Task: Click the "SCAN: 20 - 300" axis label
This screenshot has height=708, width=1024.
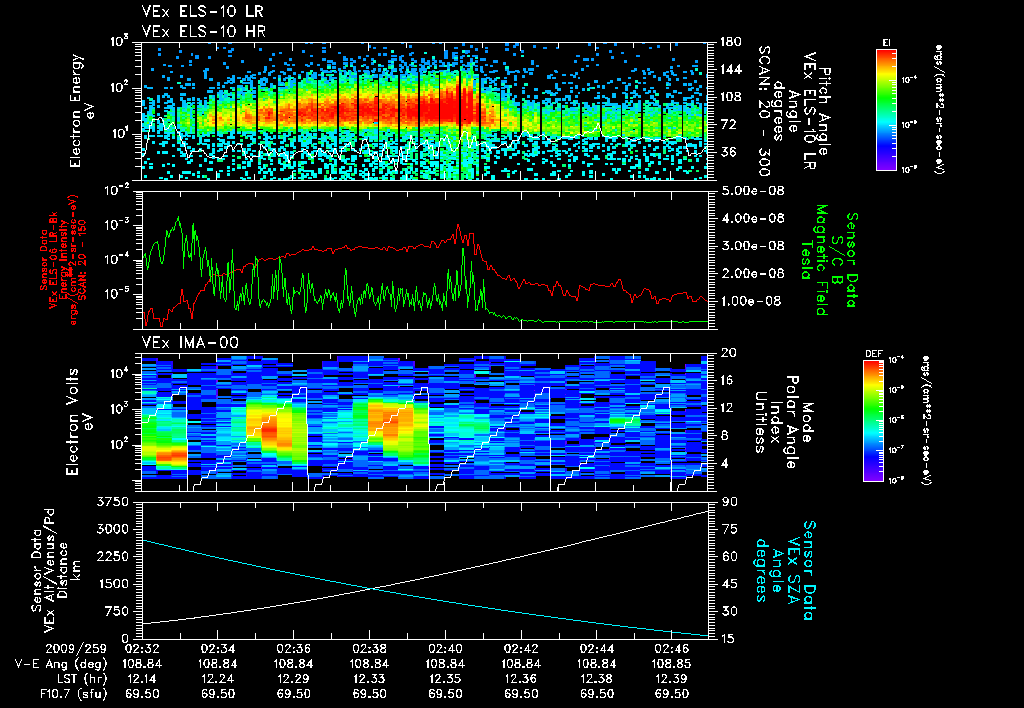Action: (x=763, y=111)
